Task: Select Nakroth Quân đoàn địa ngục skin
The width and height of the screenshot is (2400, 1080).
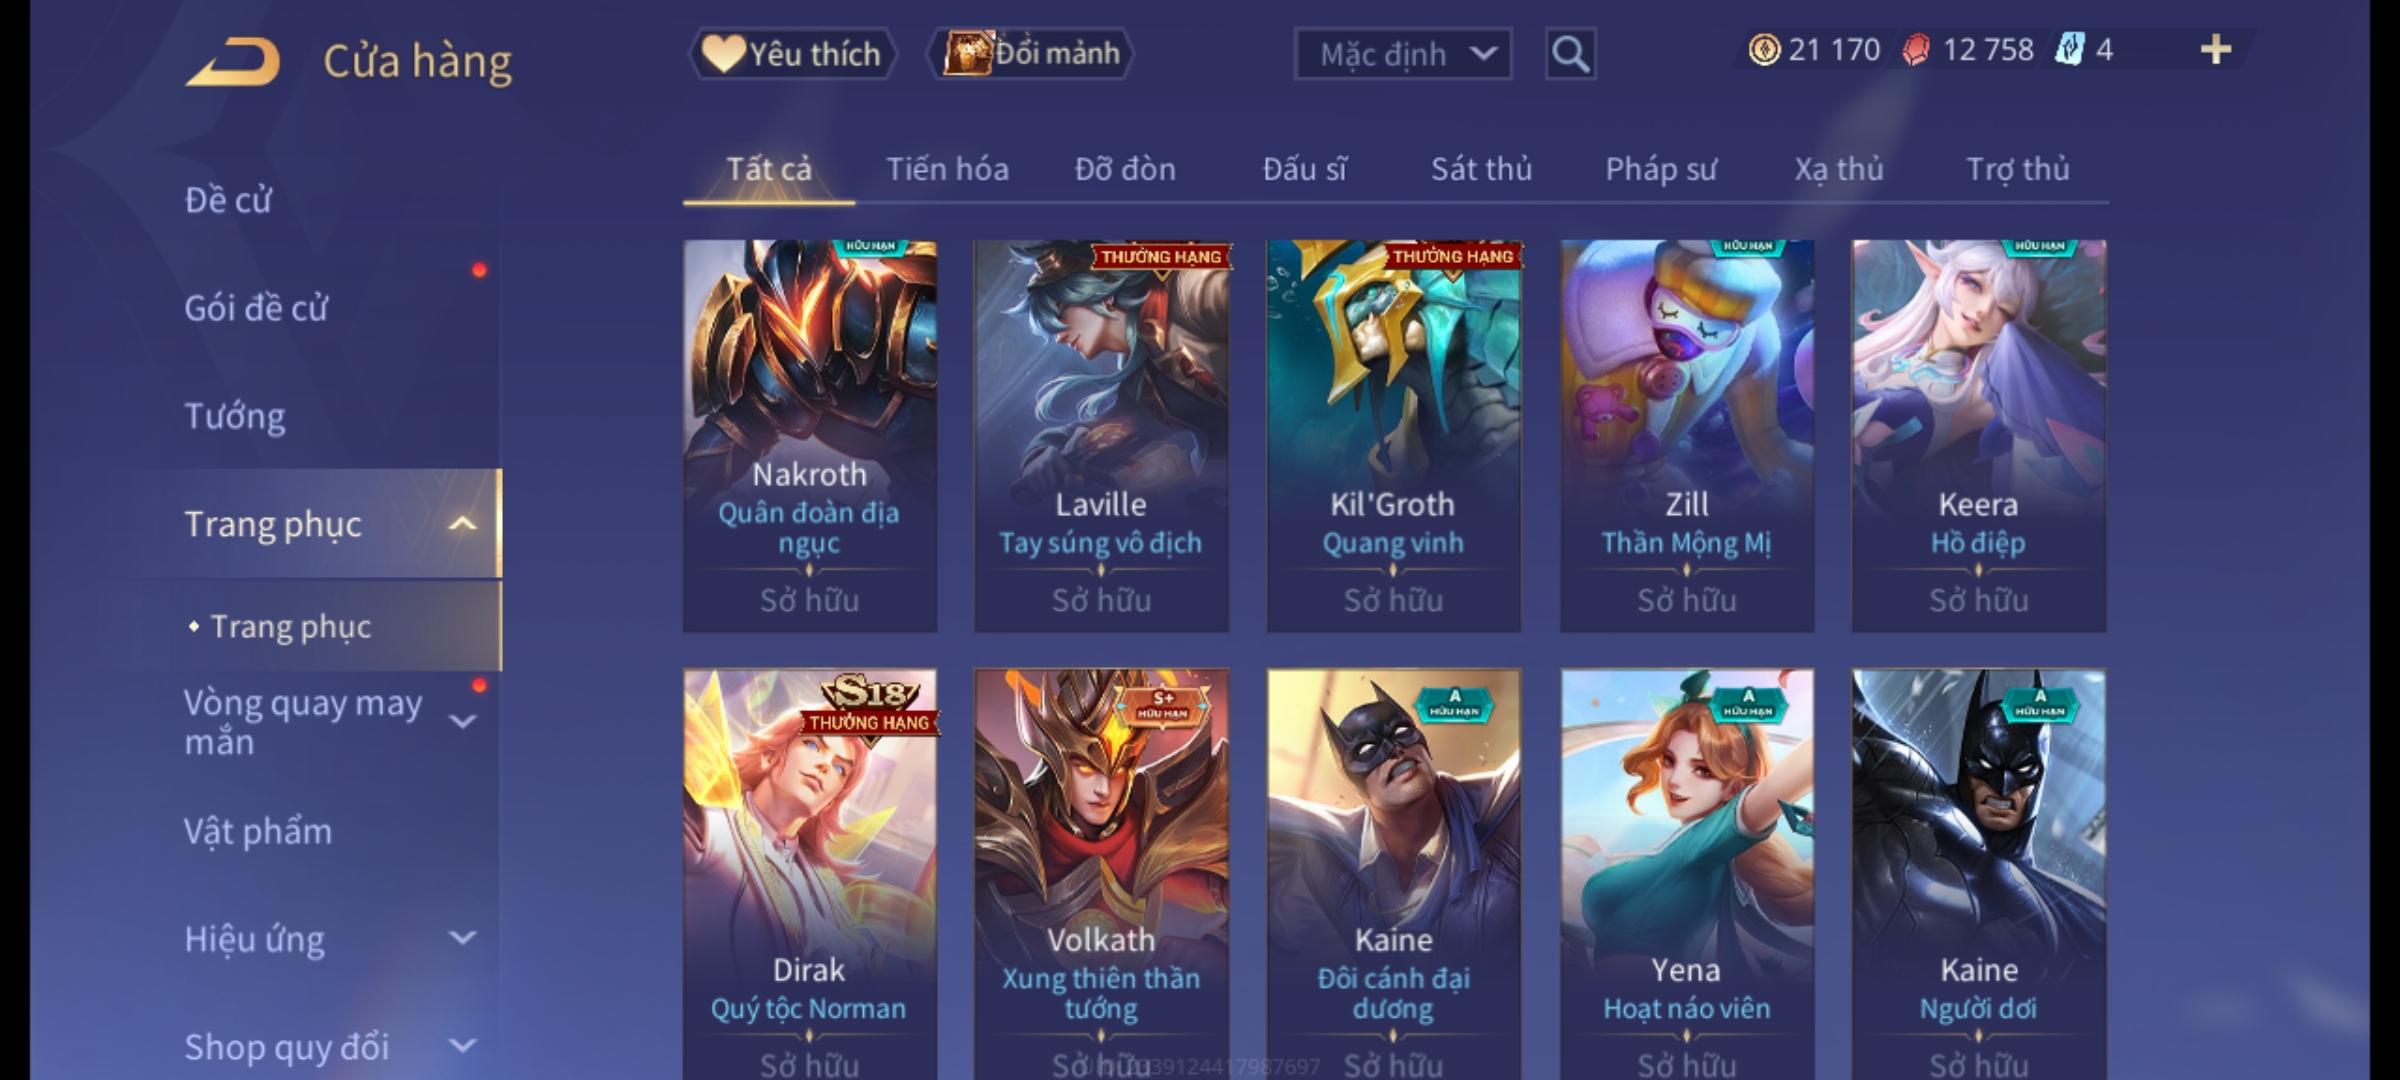Action: click(810, 436)
